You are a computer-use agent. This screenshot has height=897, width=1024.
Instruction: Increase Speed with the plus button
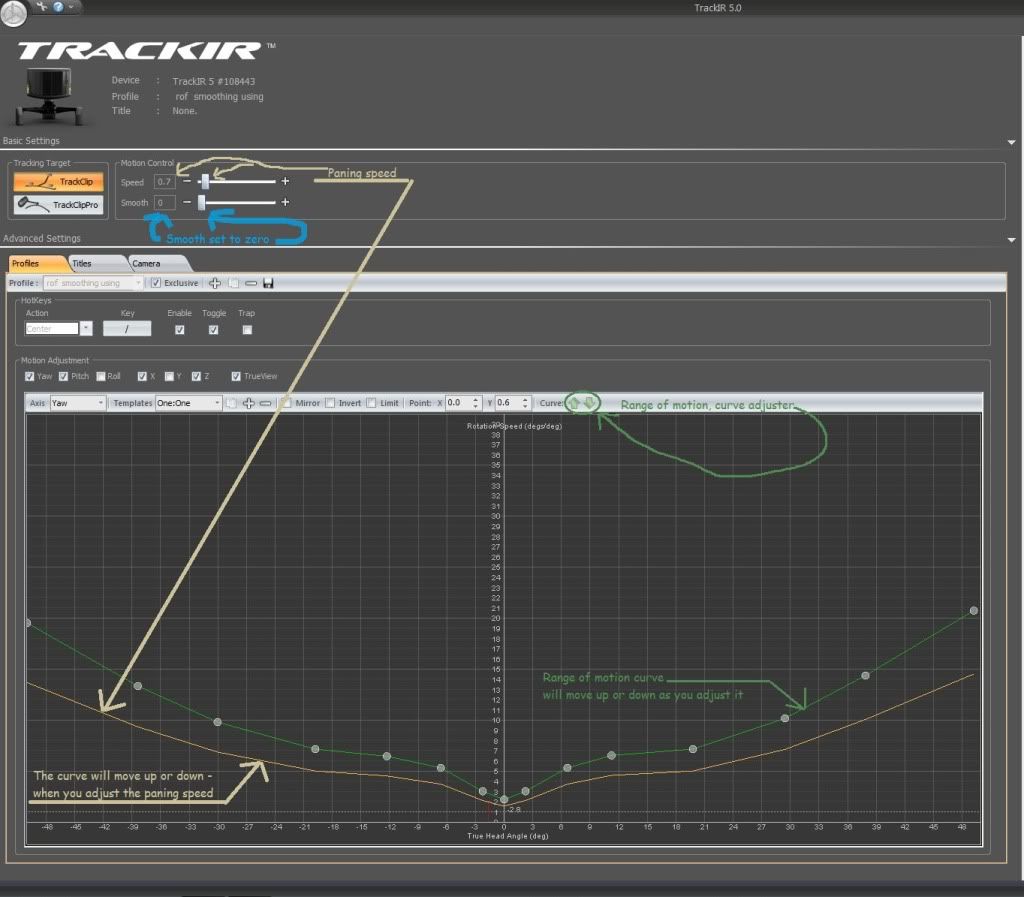[285, 181]
